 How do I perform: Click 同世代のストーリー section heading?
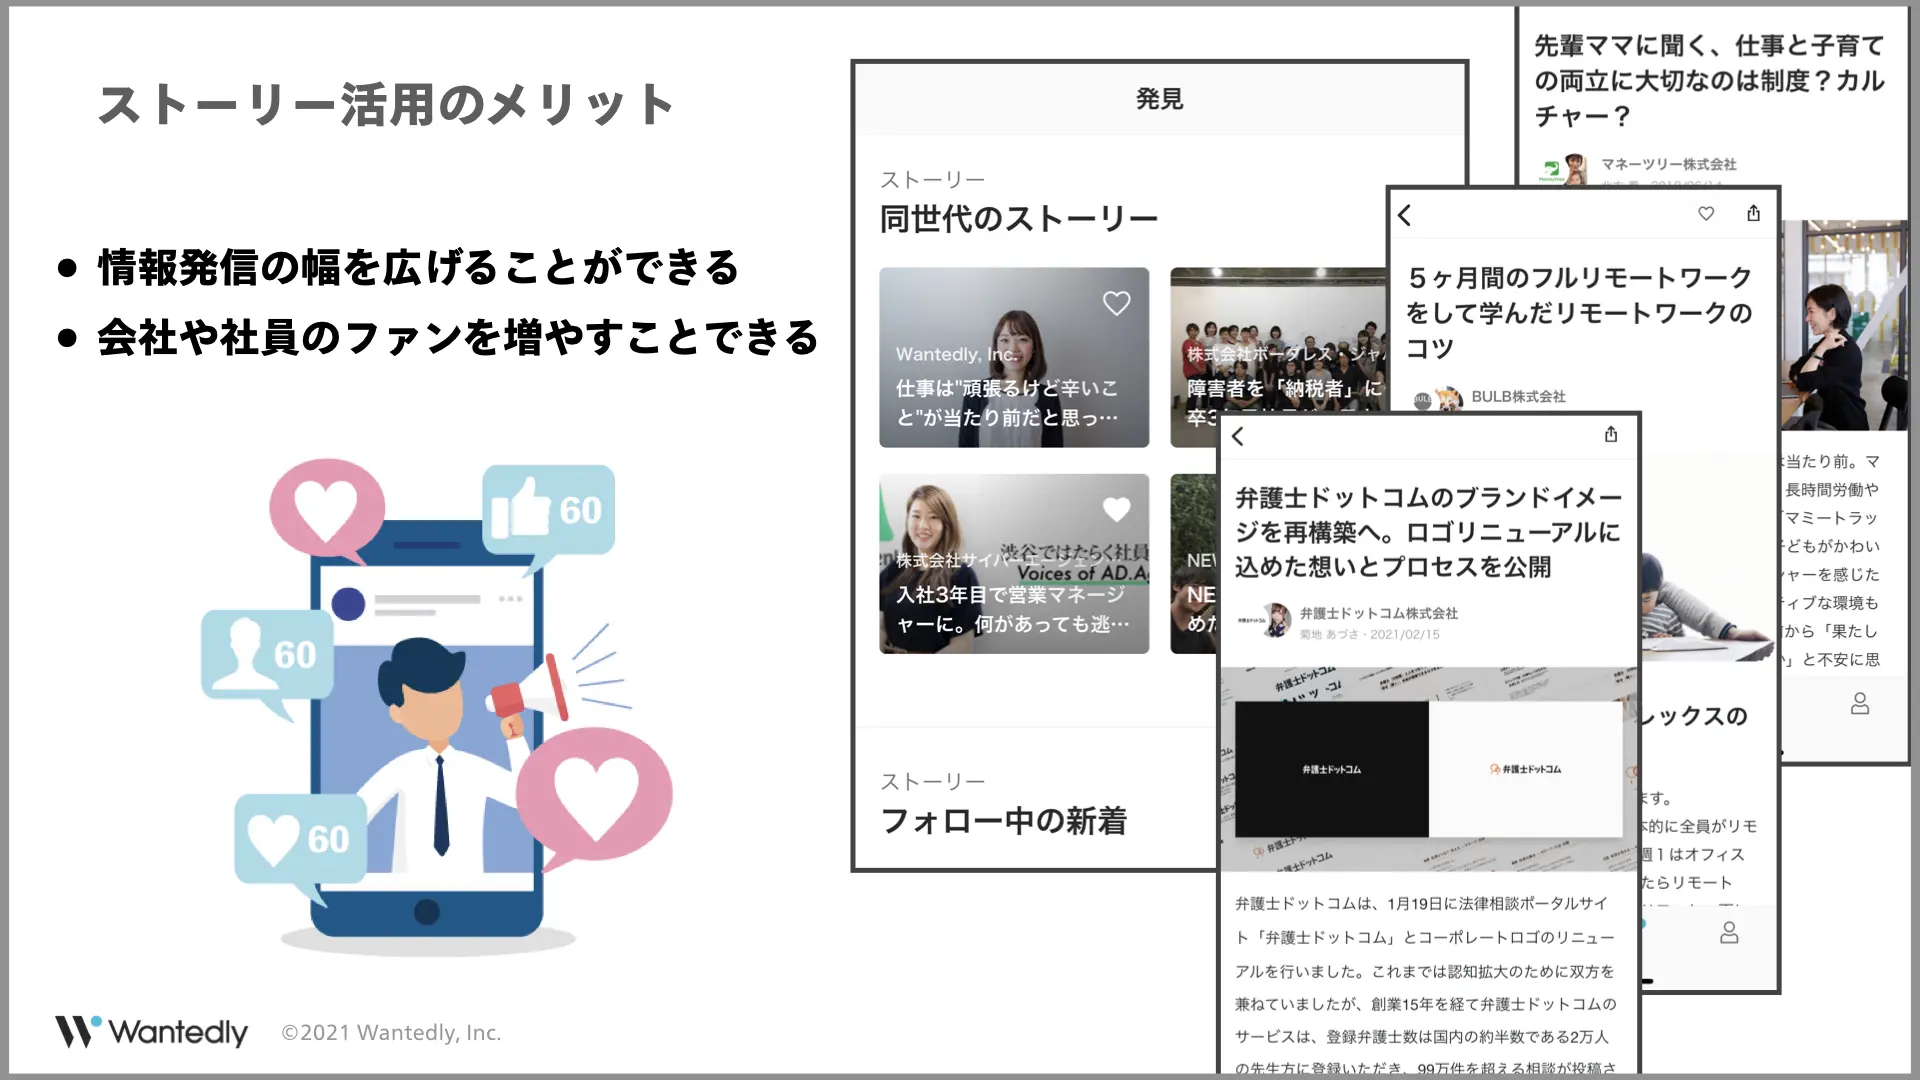click(1019, 219)
